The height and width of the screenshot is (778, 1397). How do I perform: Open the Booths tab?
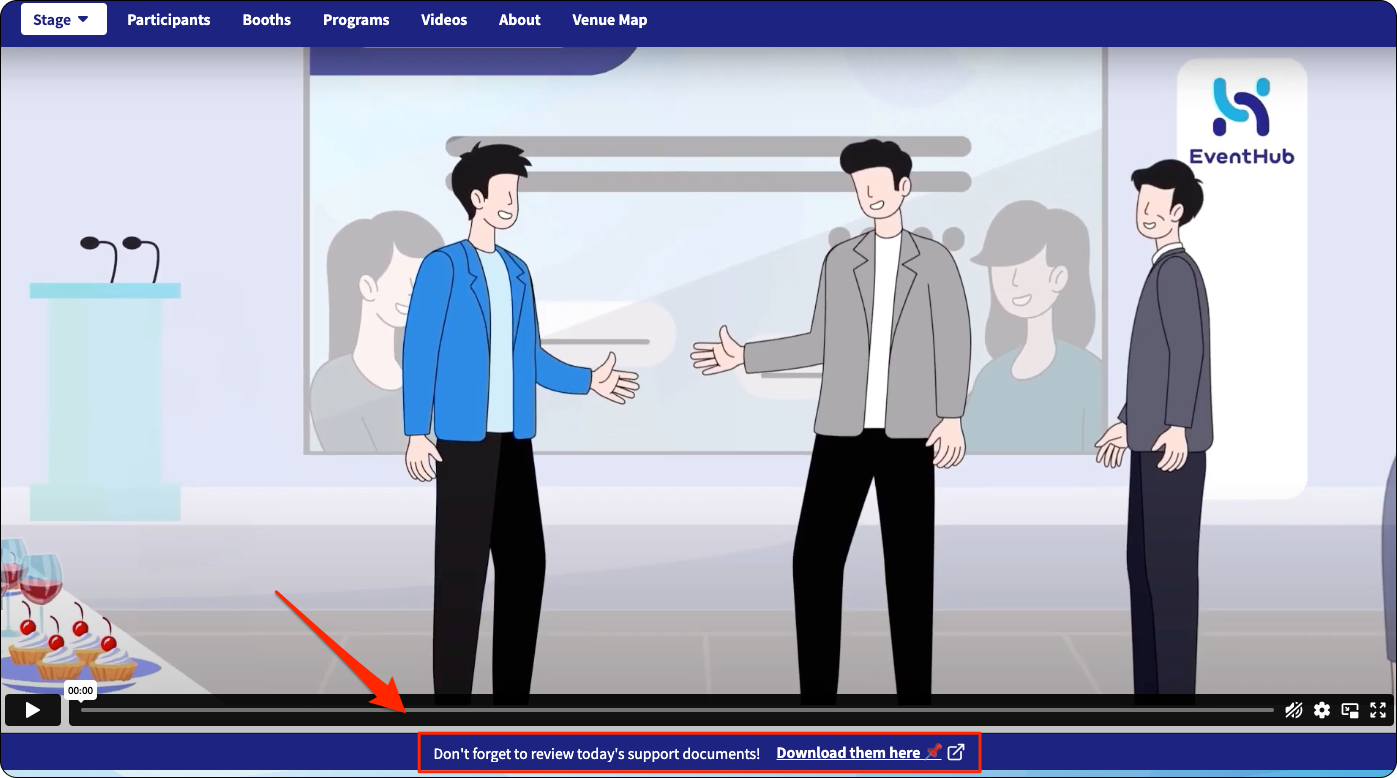(267, 20)
